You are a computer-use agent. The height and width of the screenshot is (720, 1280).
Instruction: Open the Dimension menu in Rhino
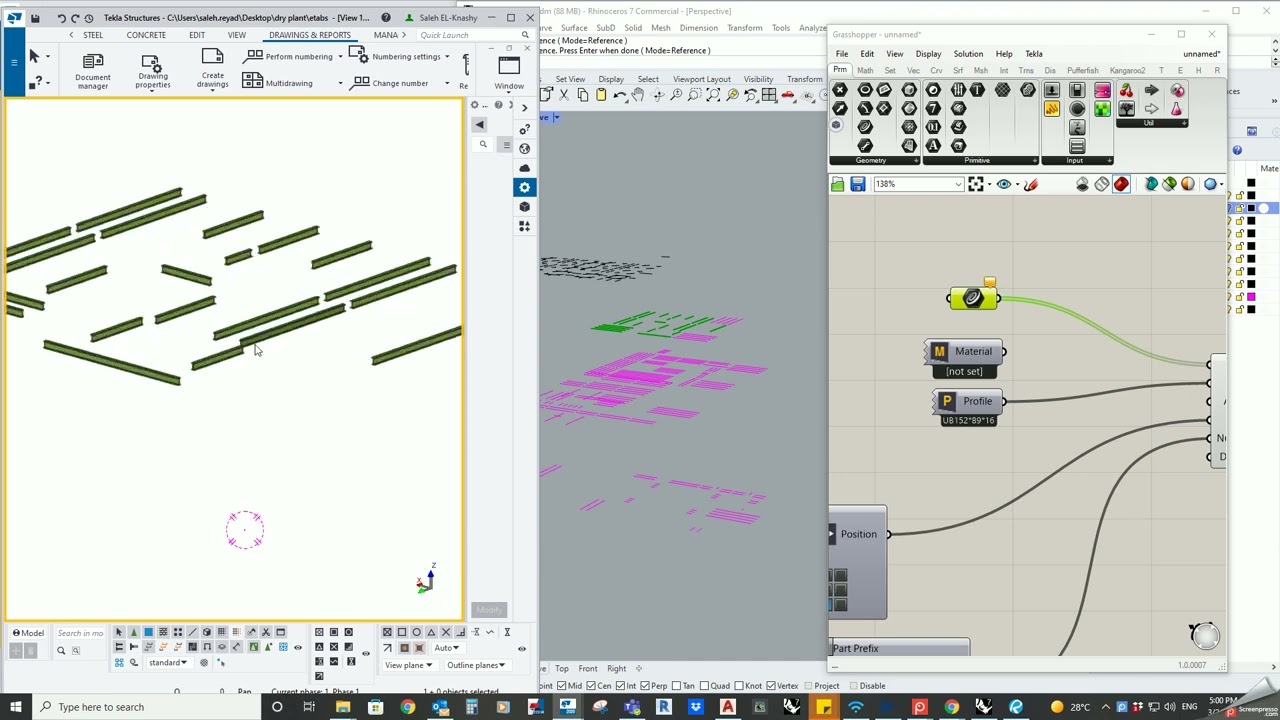698,28
